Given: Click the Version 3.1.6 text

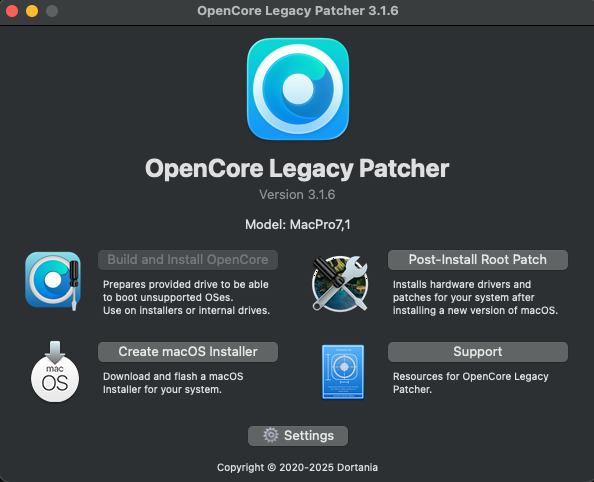Looking at the screenshot, I should (297, 195).
